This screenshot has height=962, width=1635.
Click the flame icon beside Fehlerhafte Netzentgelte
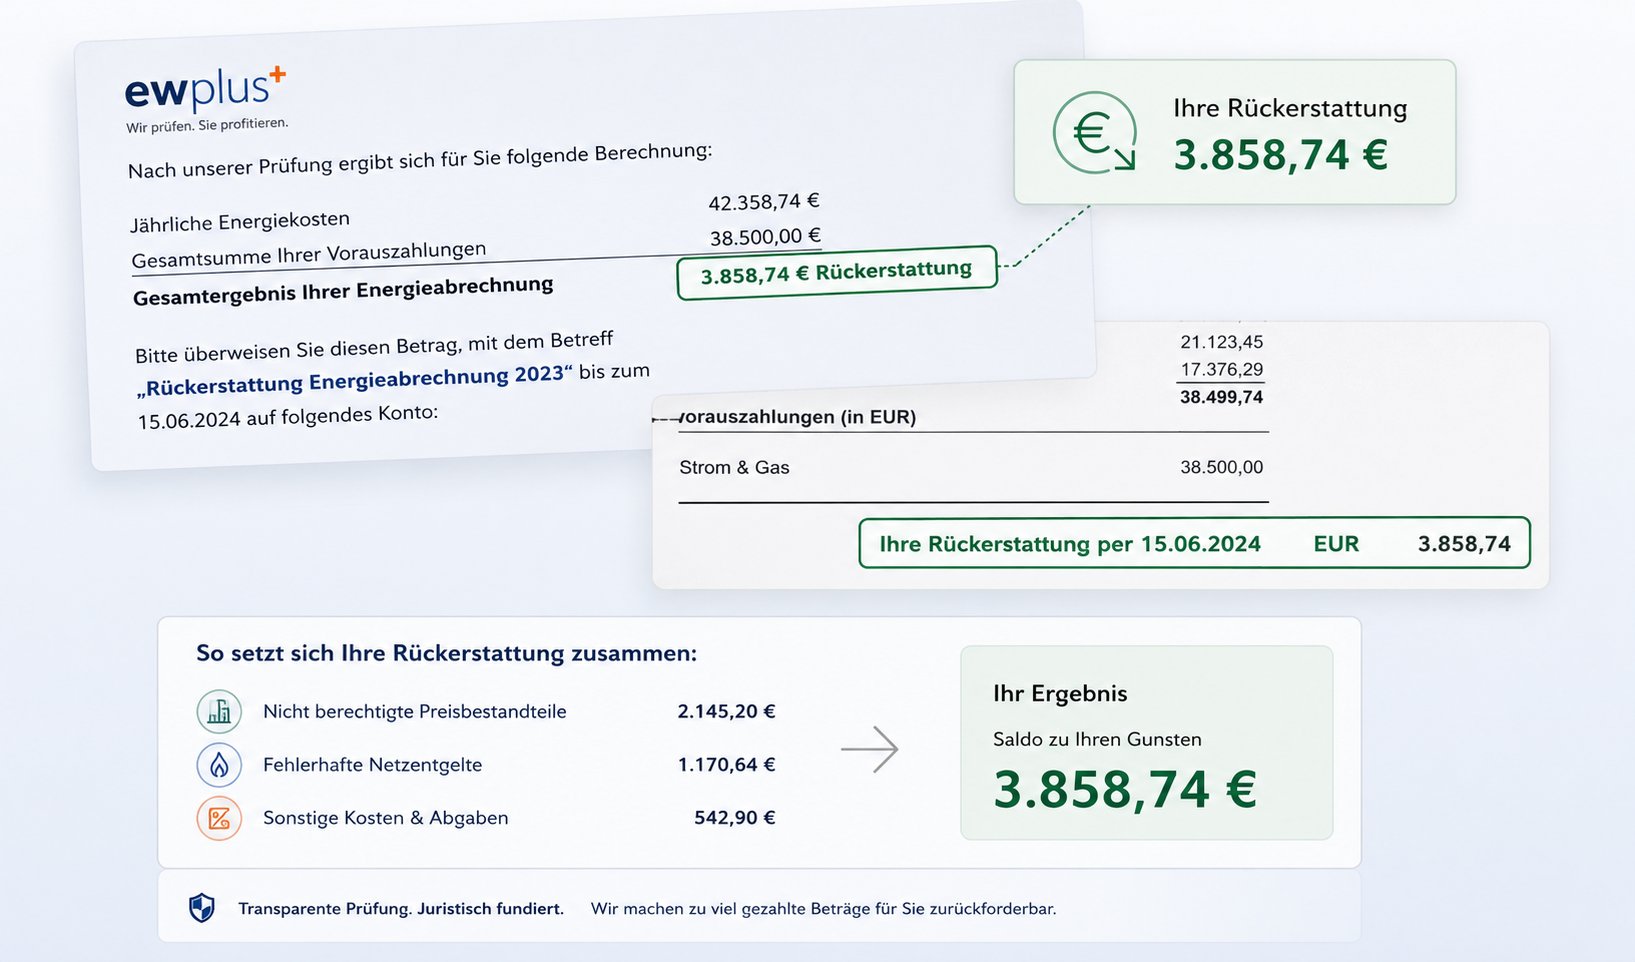click(219, 765)
